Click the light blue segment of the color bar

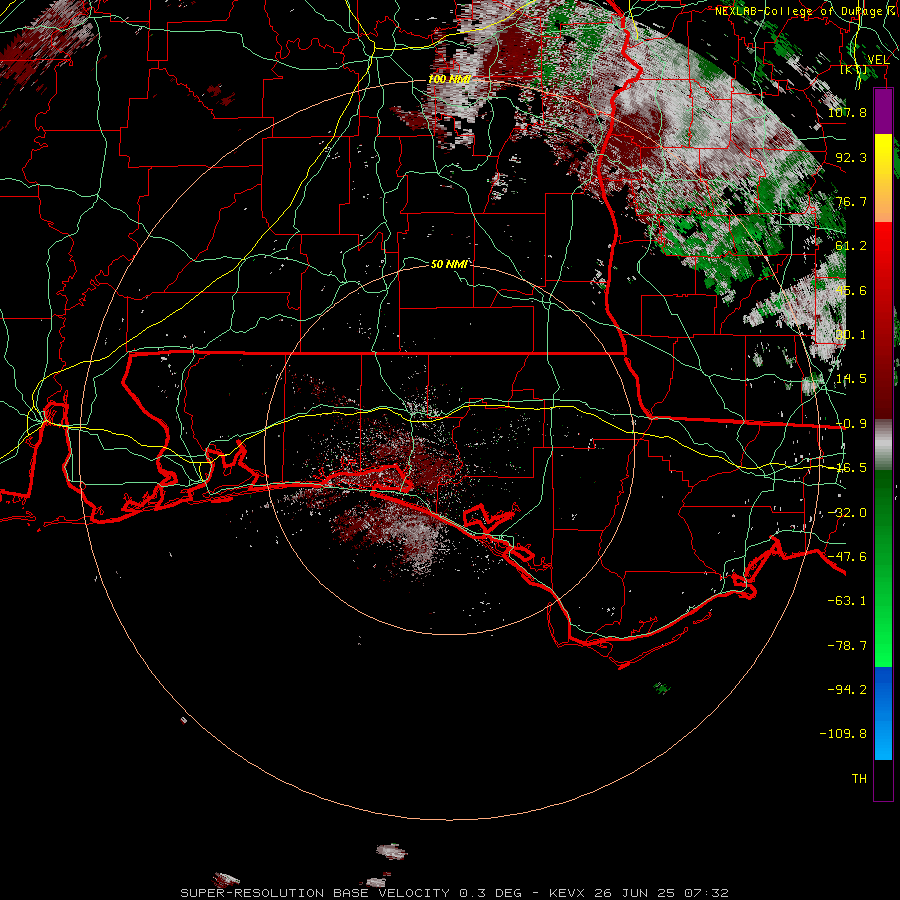[883, 738]
